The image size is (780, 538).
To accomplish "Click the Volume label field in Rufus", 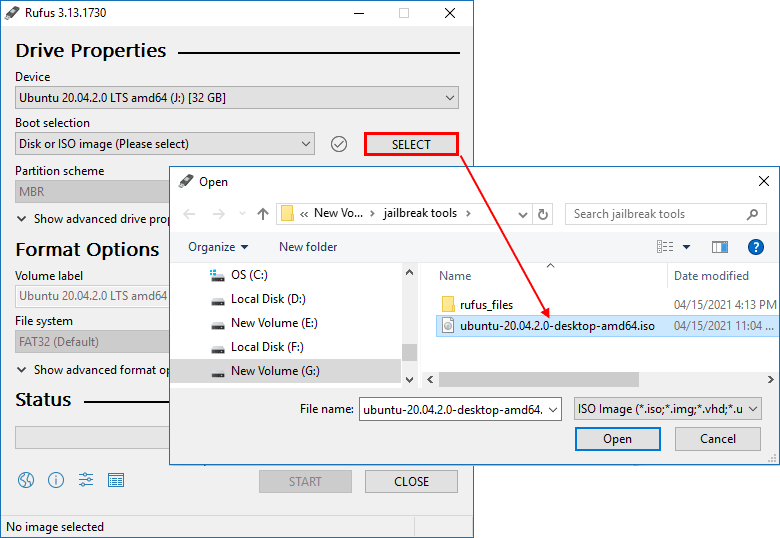I will (92, 296).
